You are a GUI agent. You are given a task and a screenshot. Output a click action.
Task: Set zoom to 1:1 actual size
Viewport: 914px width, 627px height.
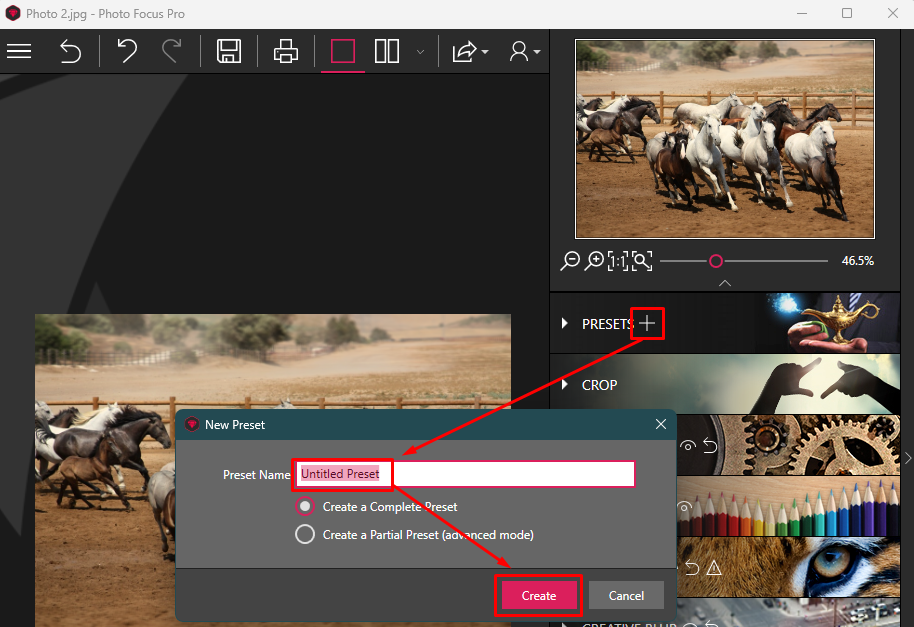[x=617, y=260]
